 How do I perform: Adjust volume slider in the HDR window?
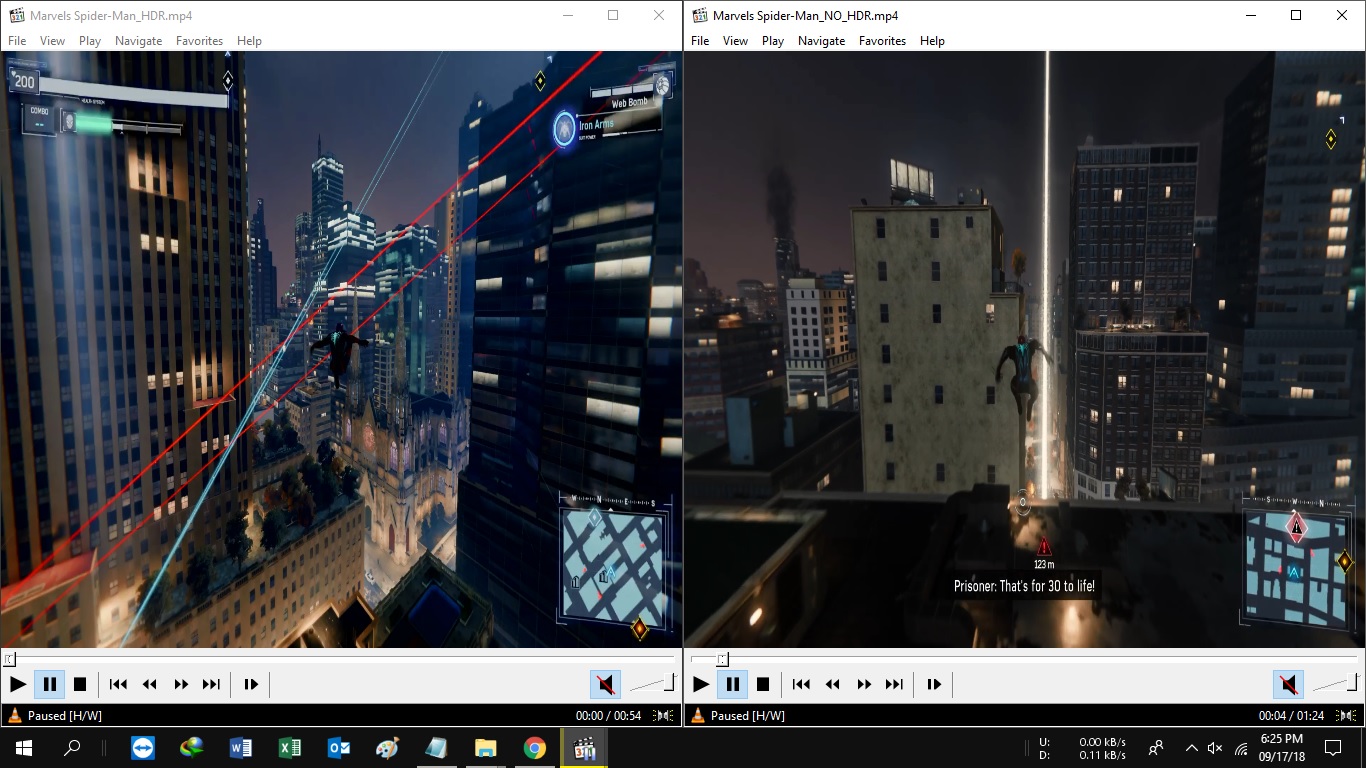pos(652,684)
